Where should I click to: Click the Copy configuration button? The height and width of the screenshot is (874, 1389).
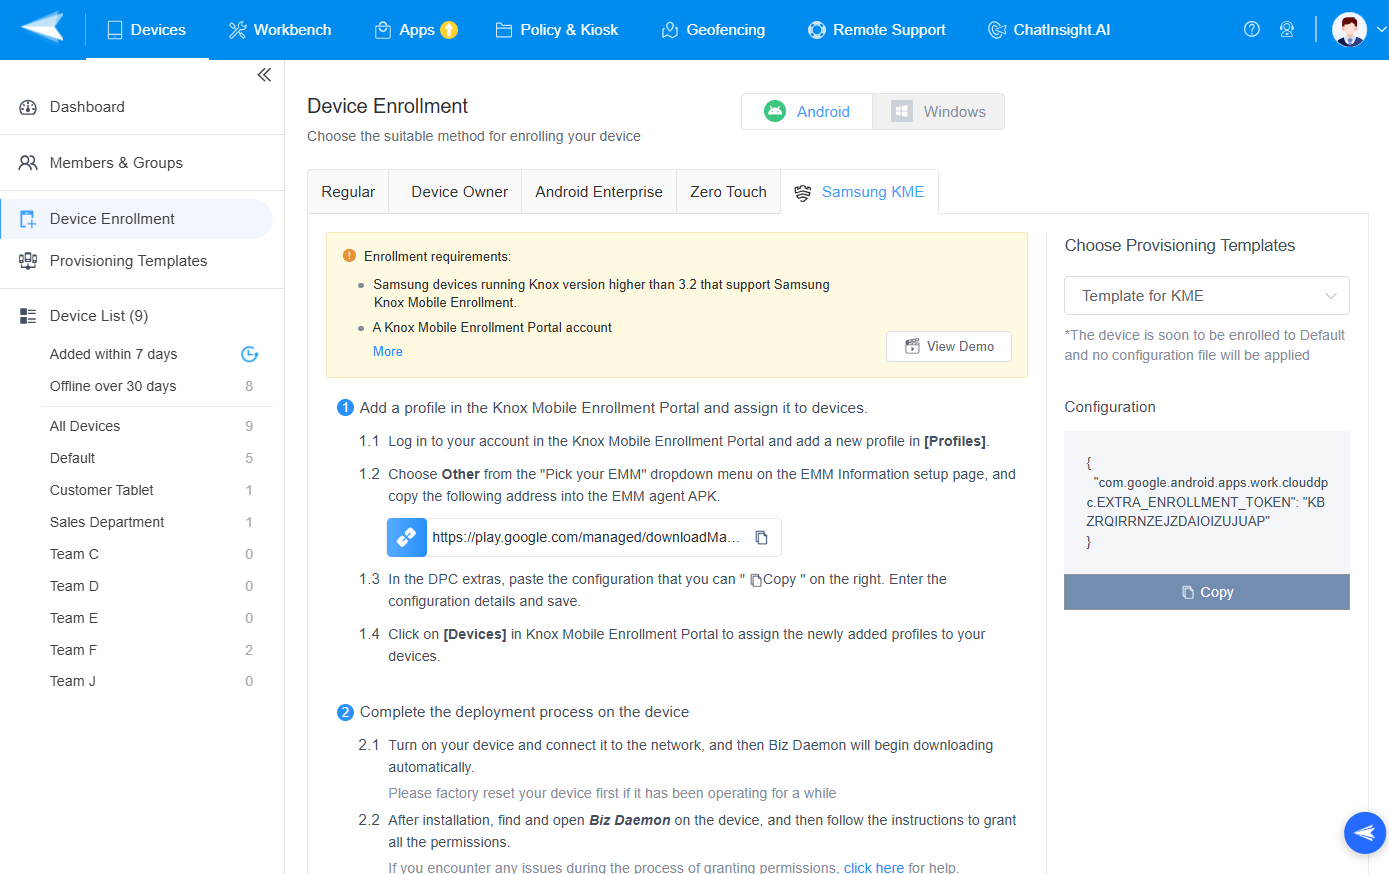[x=1206, y=591]
